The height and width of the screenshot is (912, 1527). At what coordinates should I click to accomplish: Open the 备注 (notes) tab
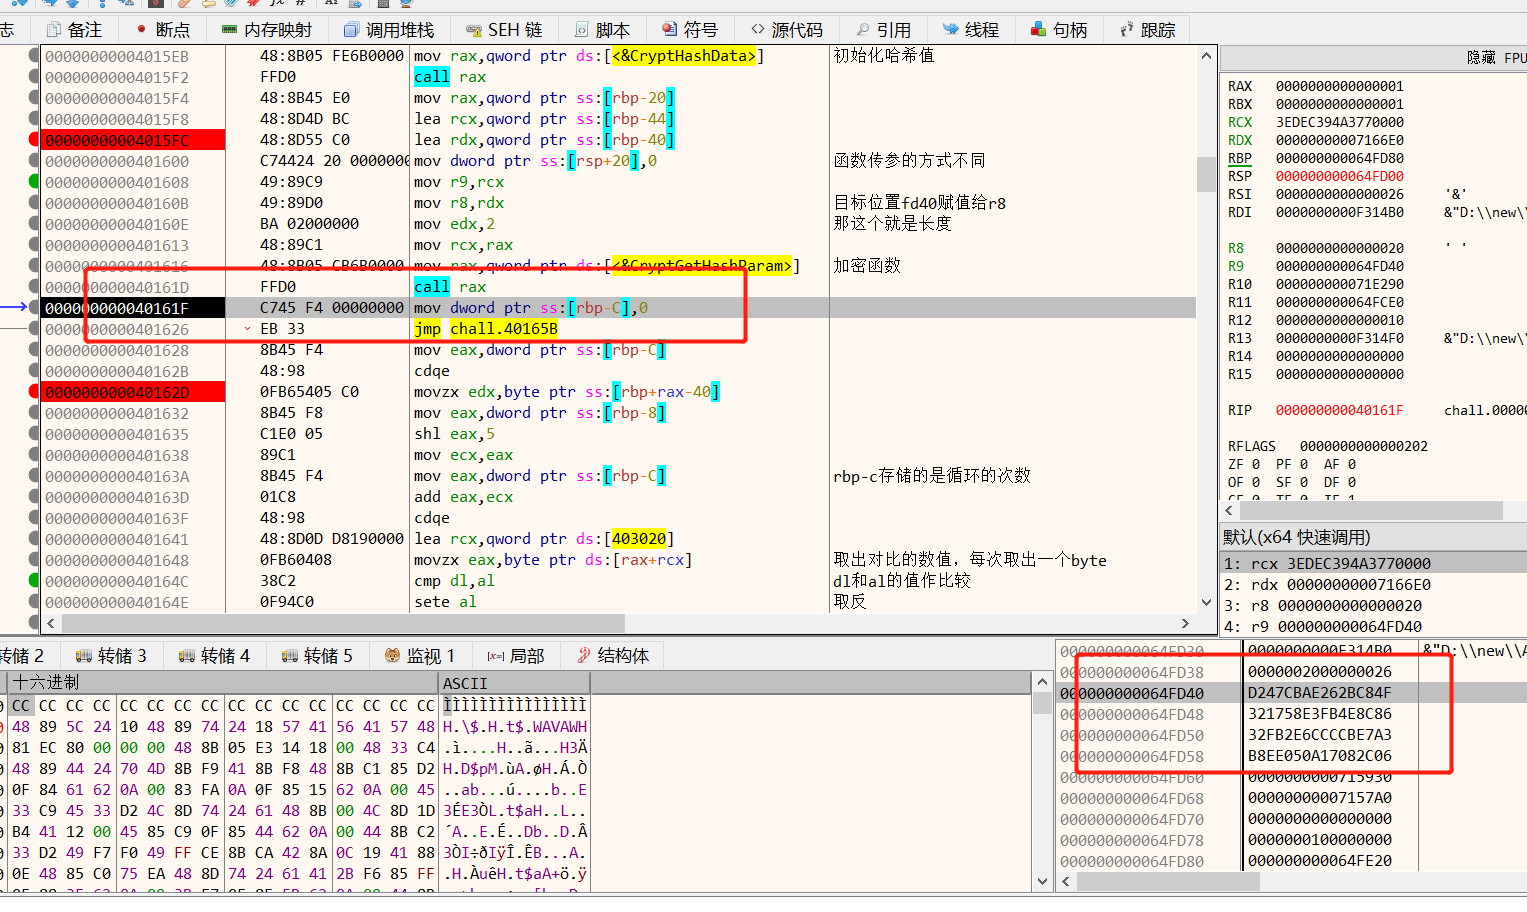pyautogui.click(x=74, y=30)
